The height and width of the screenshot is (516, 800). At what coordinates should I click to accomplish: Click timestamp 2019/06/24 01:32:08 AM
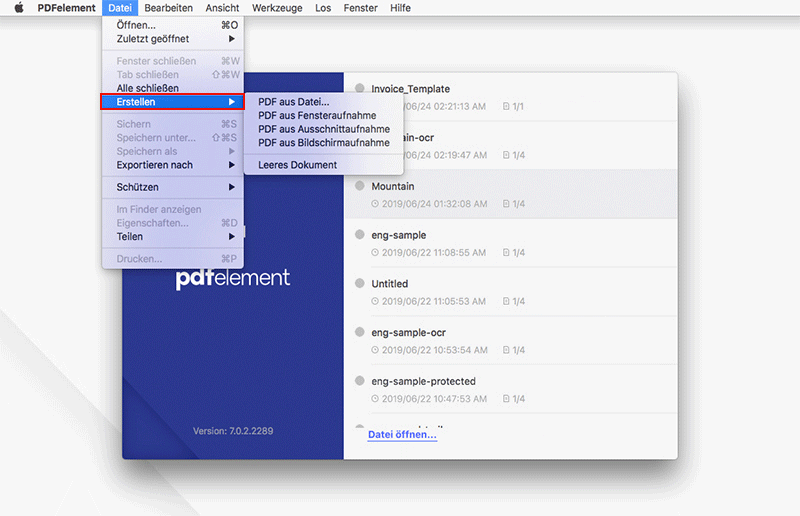(x=434, y=204)
